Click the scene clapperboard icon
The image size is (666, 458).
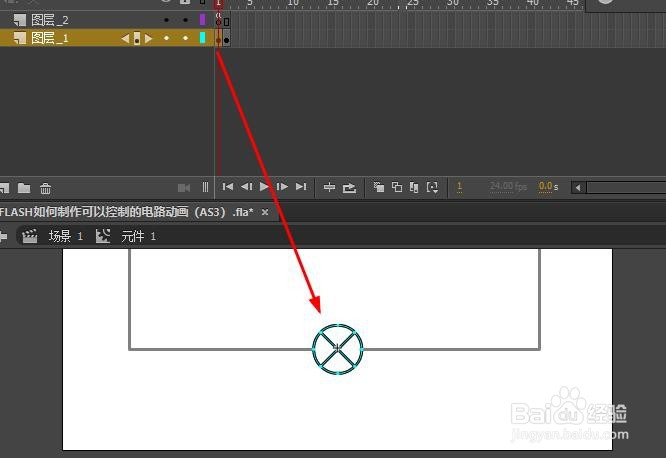pos(30,236)
